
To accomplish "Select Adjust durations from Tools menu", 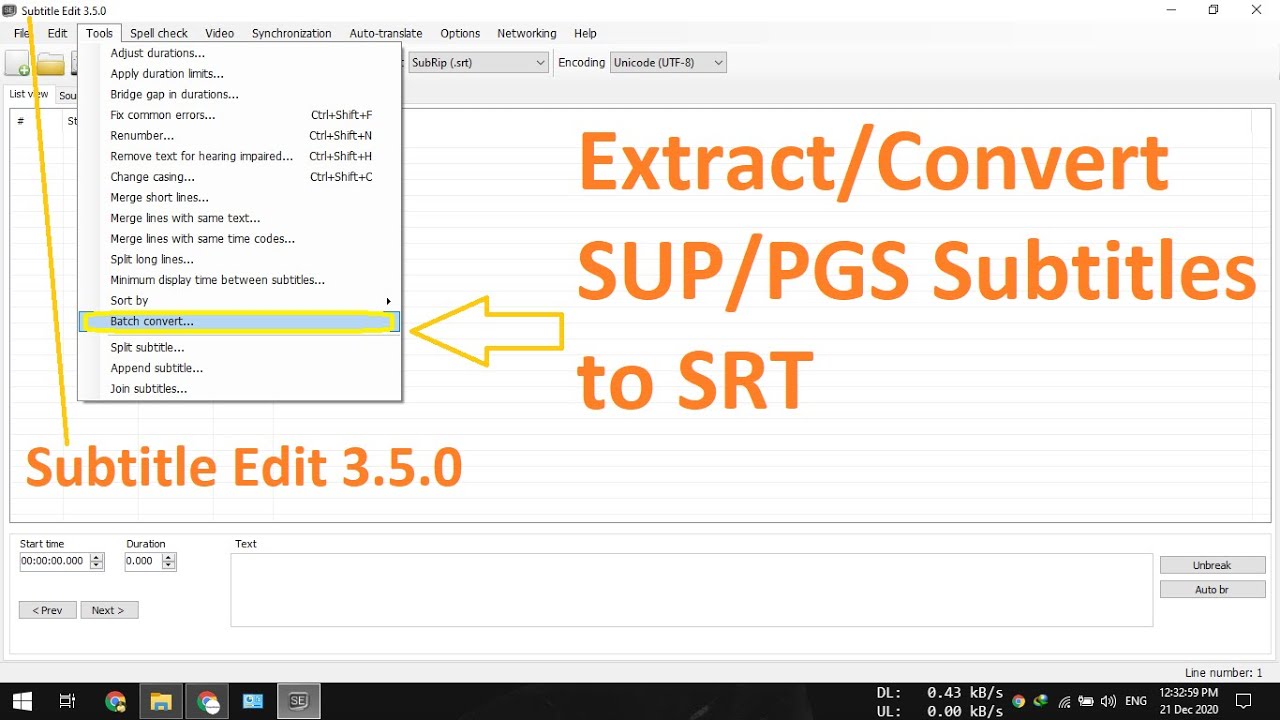I will point(240,53).
